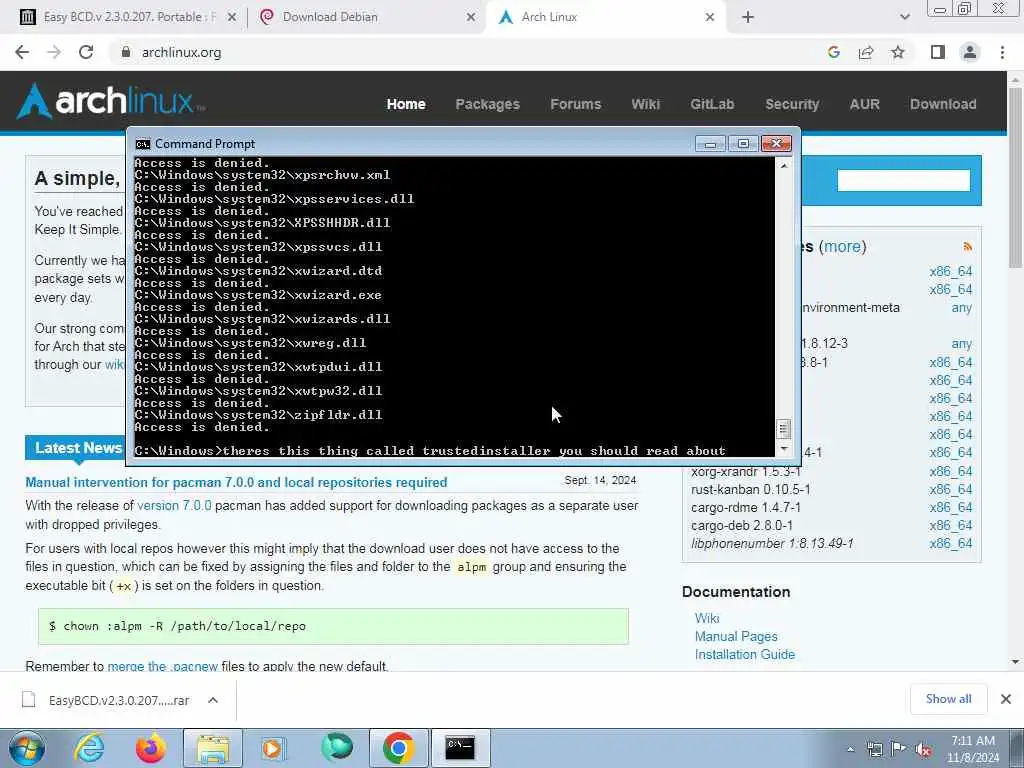
Task: Click the Command Prompt scrollbar thumb
Action: pyautogui.click(x=784, y=429)
